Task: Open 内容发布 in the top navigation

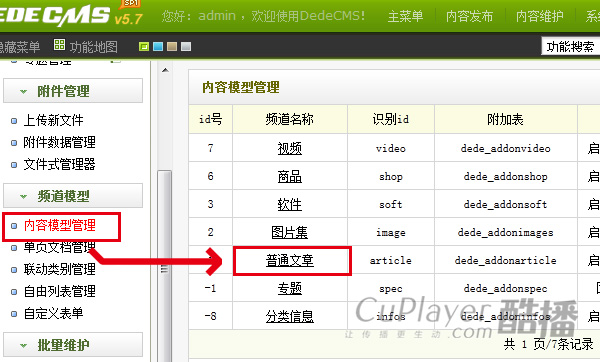Action: 470,16
